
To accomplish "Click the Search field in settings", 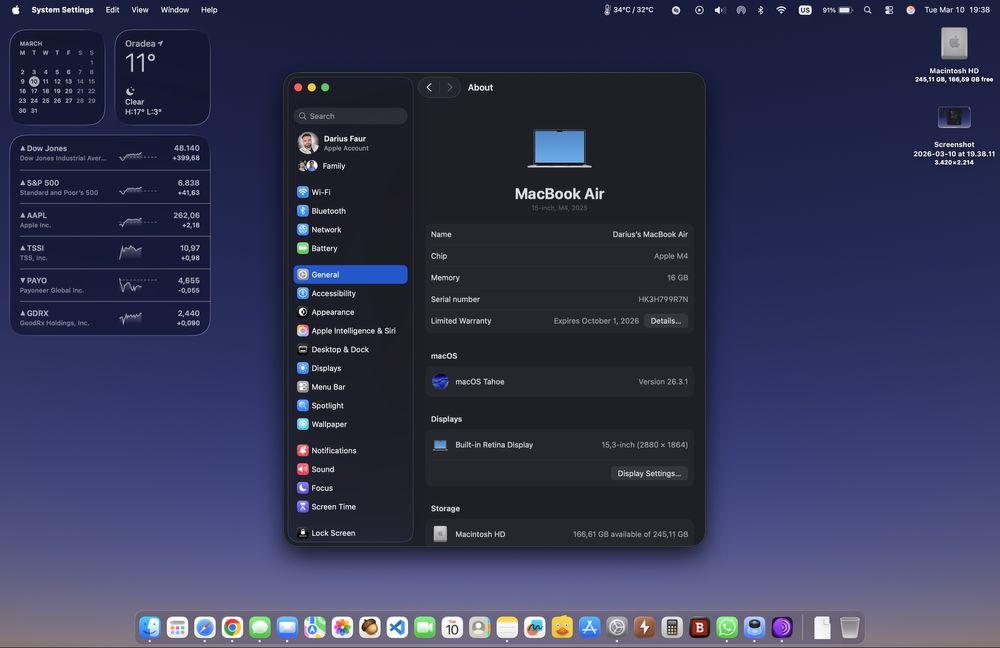I will (350, 116).
